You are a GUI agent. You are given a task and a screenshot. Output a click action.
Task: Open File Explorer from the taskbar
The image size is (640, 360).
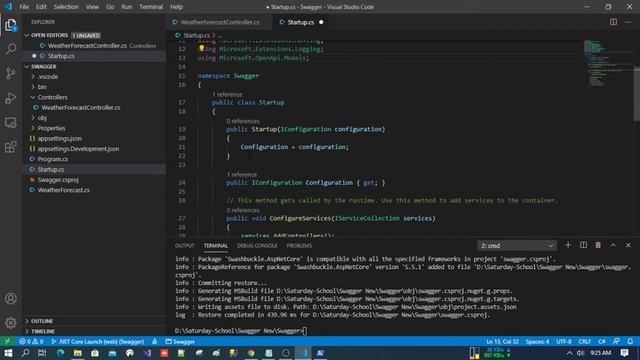click(78, 353)
